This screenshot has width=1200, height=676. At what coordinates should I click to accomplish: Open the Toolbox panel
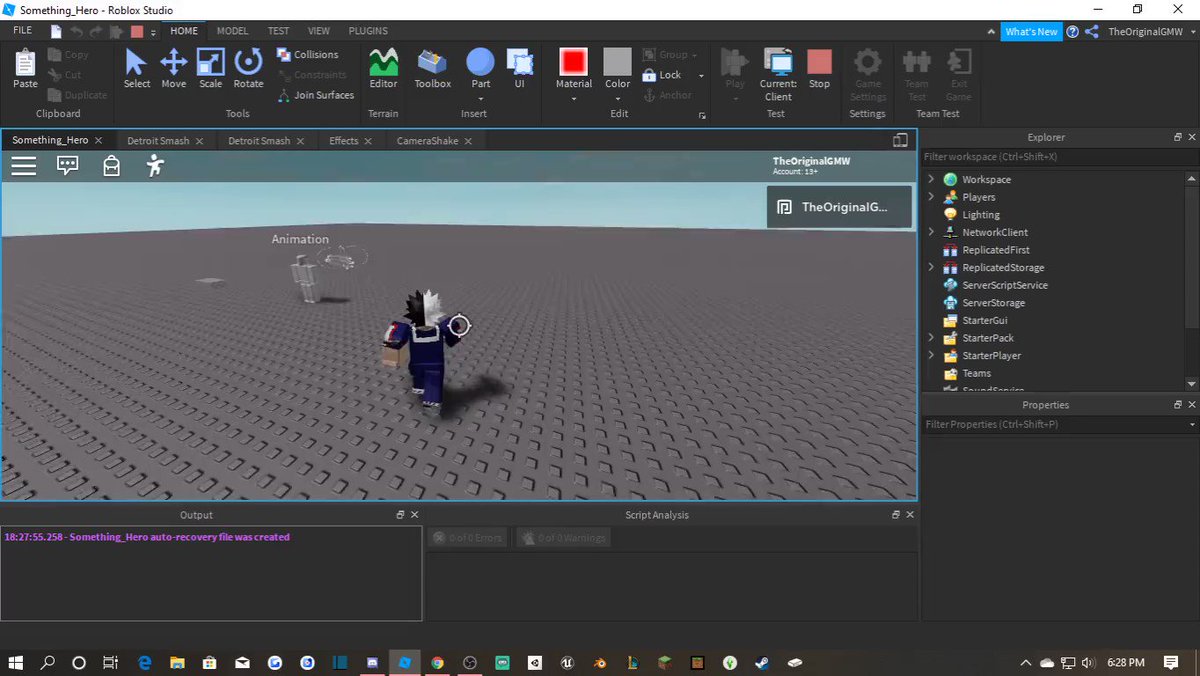coord(433,69)
